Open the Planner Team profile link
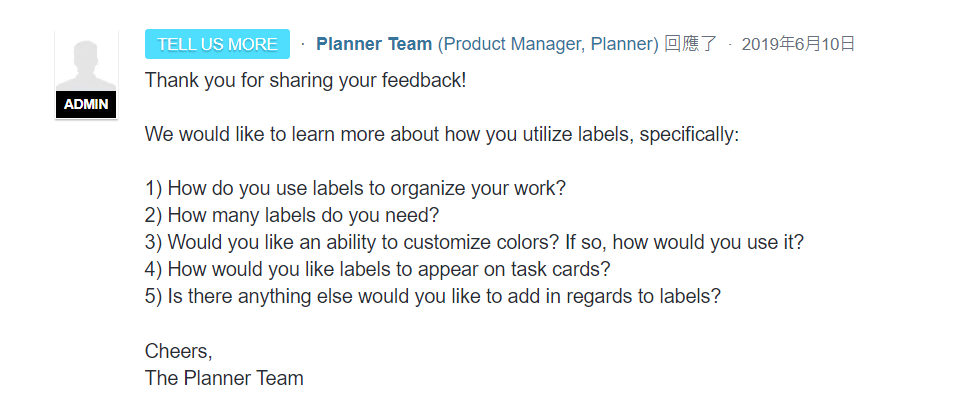Viewport: 972px width, 415px height. [x=374, y=44]
